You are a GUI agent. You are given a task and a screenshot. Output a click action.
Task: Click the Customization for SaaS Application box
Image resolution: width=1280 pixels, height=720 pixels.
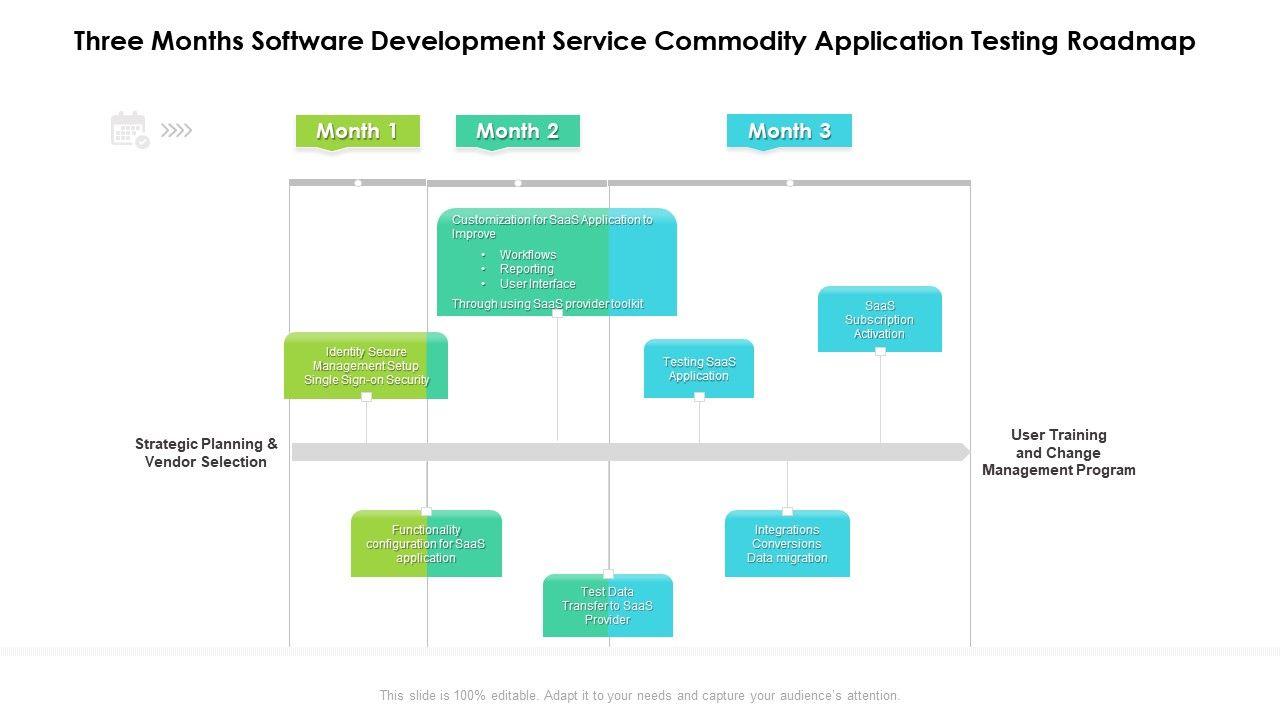click(556, 262)
